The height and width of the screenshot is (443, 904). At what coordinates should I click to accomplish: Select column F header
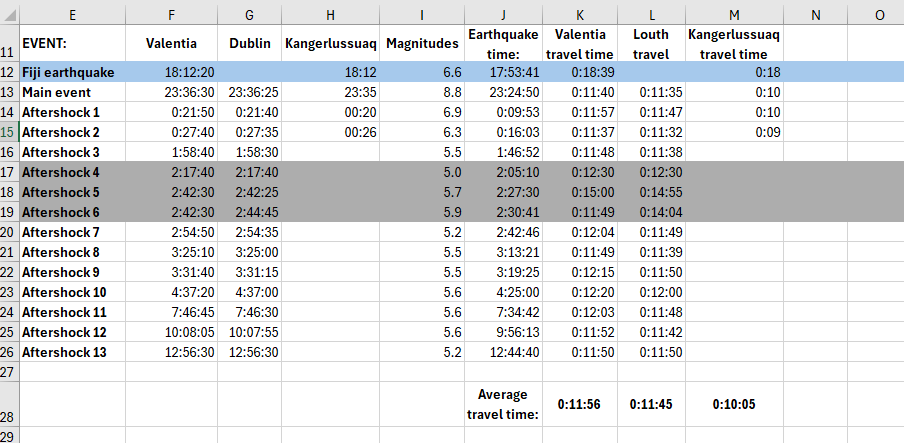pos(171,16)
